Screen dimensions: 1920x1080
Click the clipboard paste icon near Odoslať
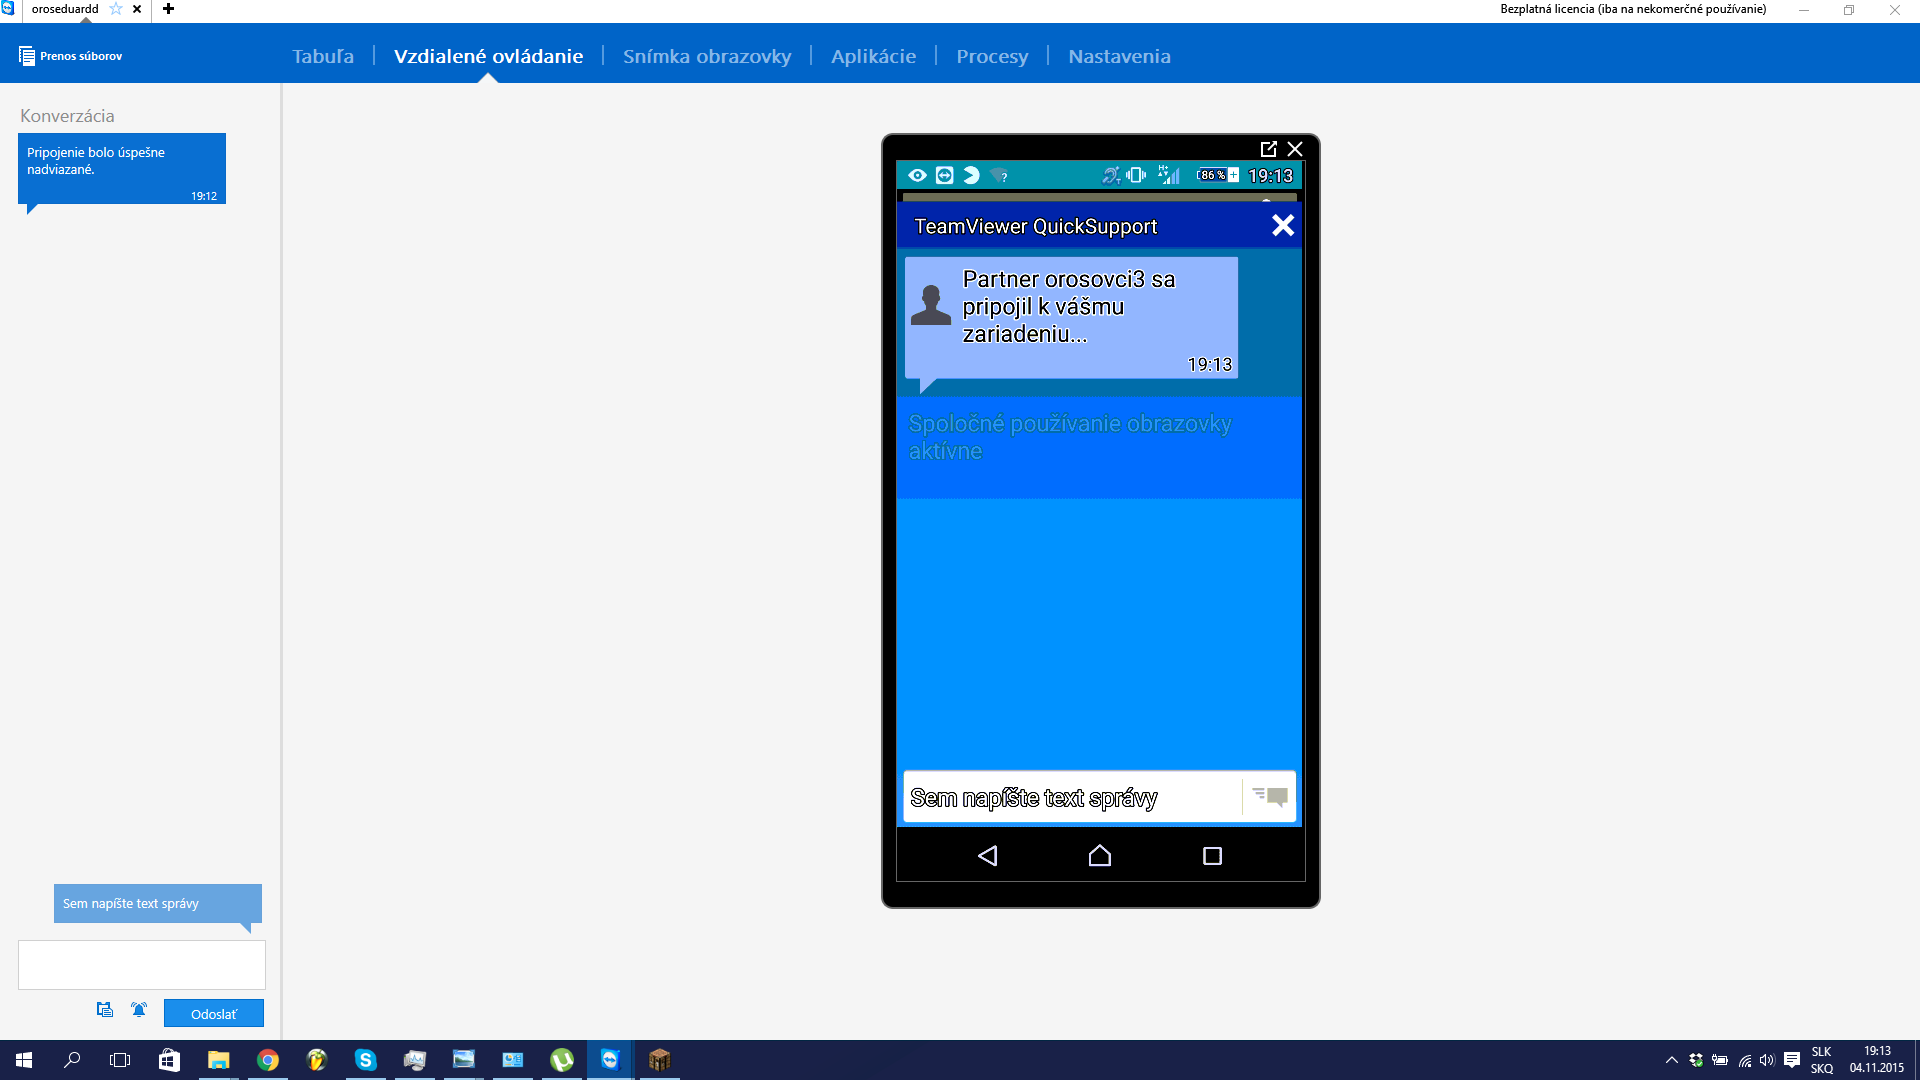pos(105,1010)
